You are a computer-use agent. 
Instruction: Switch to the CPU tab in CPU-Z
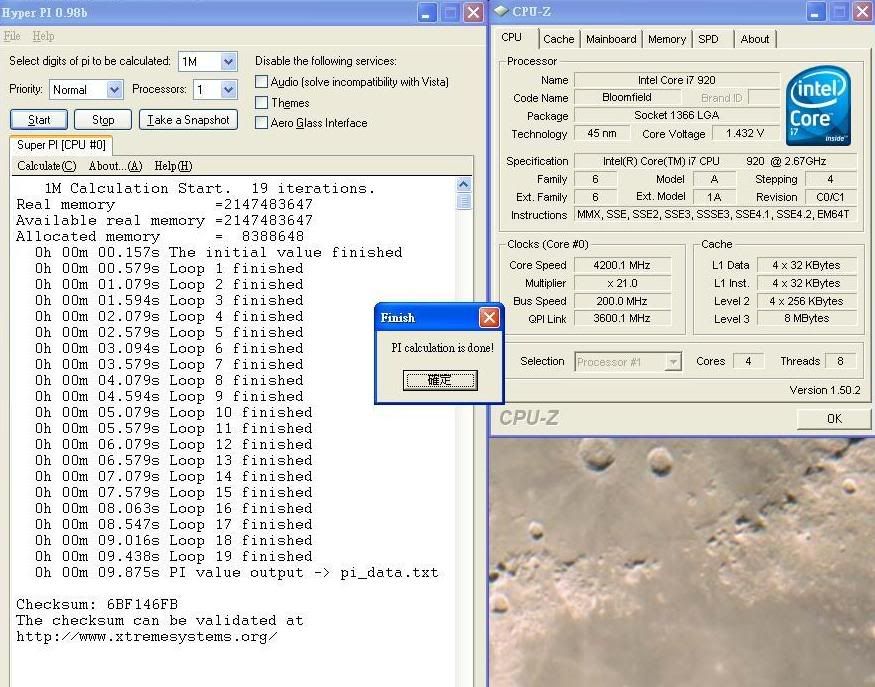coord(511,37)
